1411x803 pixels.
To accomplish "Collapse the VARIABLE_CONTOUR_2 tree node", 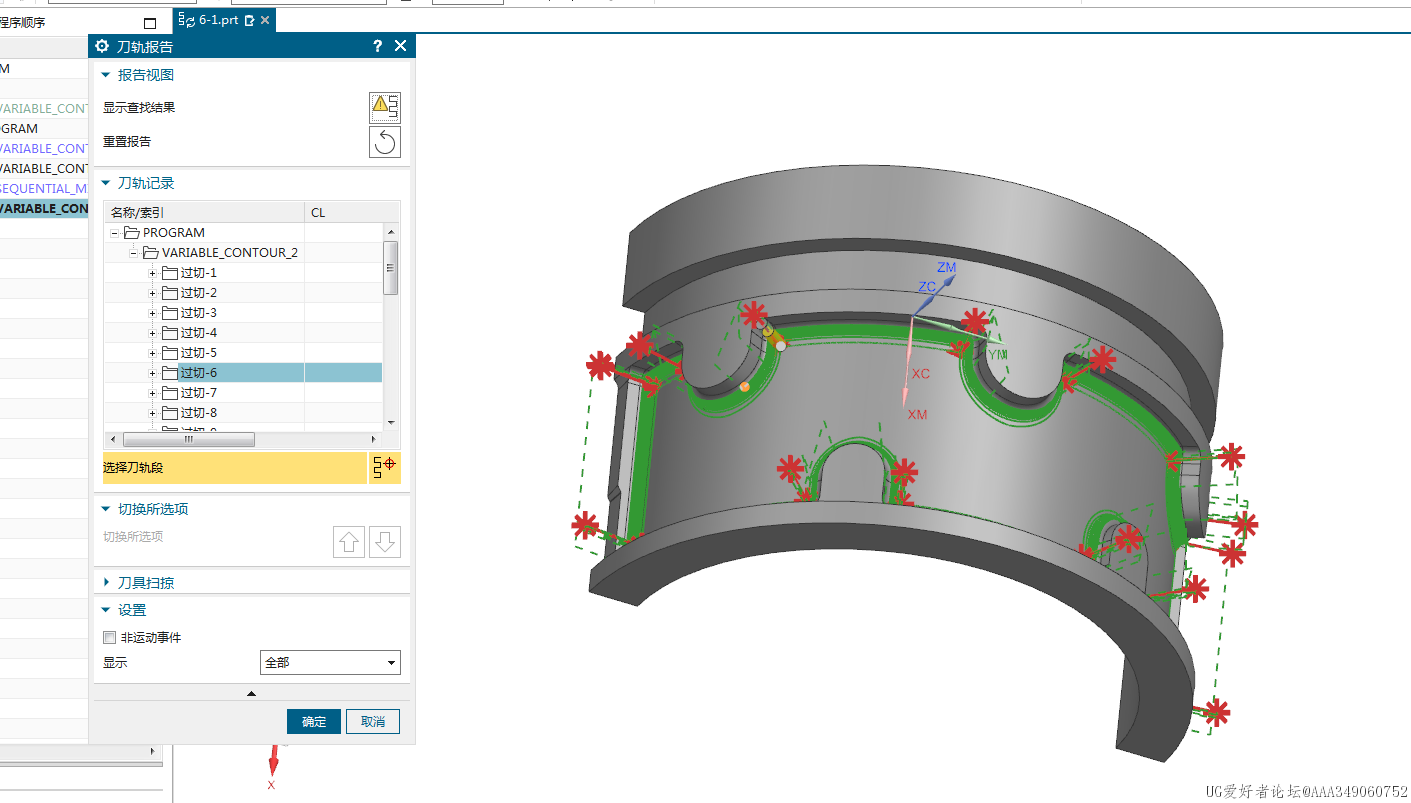I will coord(133,253).
